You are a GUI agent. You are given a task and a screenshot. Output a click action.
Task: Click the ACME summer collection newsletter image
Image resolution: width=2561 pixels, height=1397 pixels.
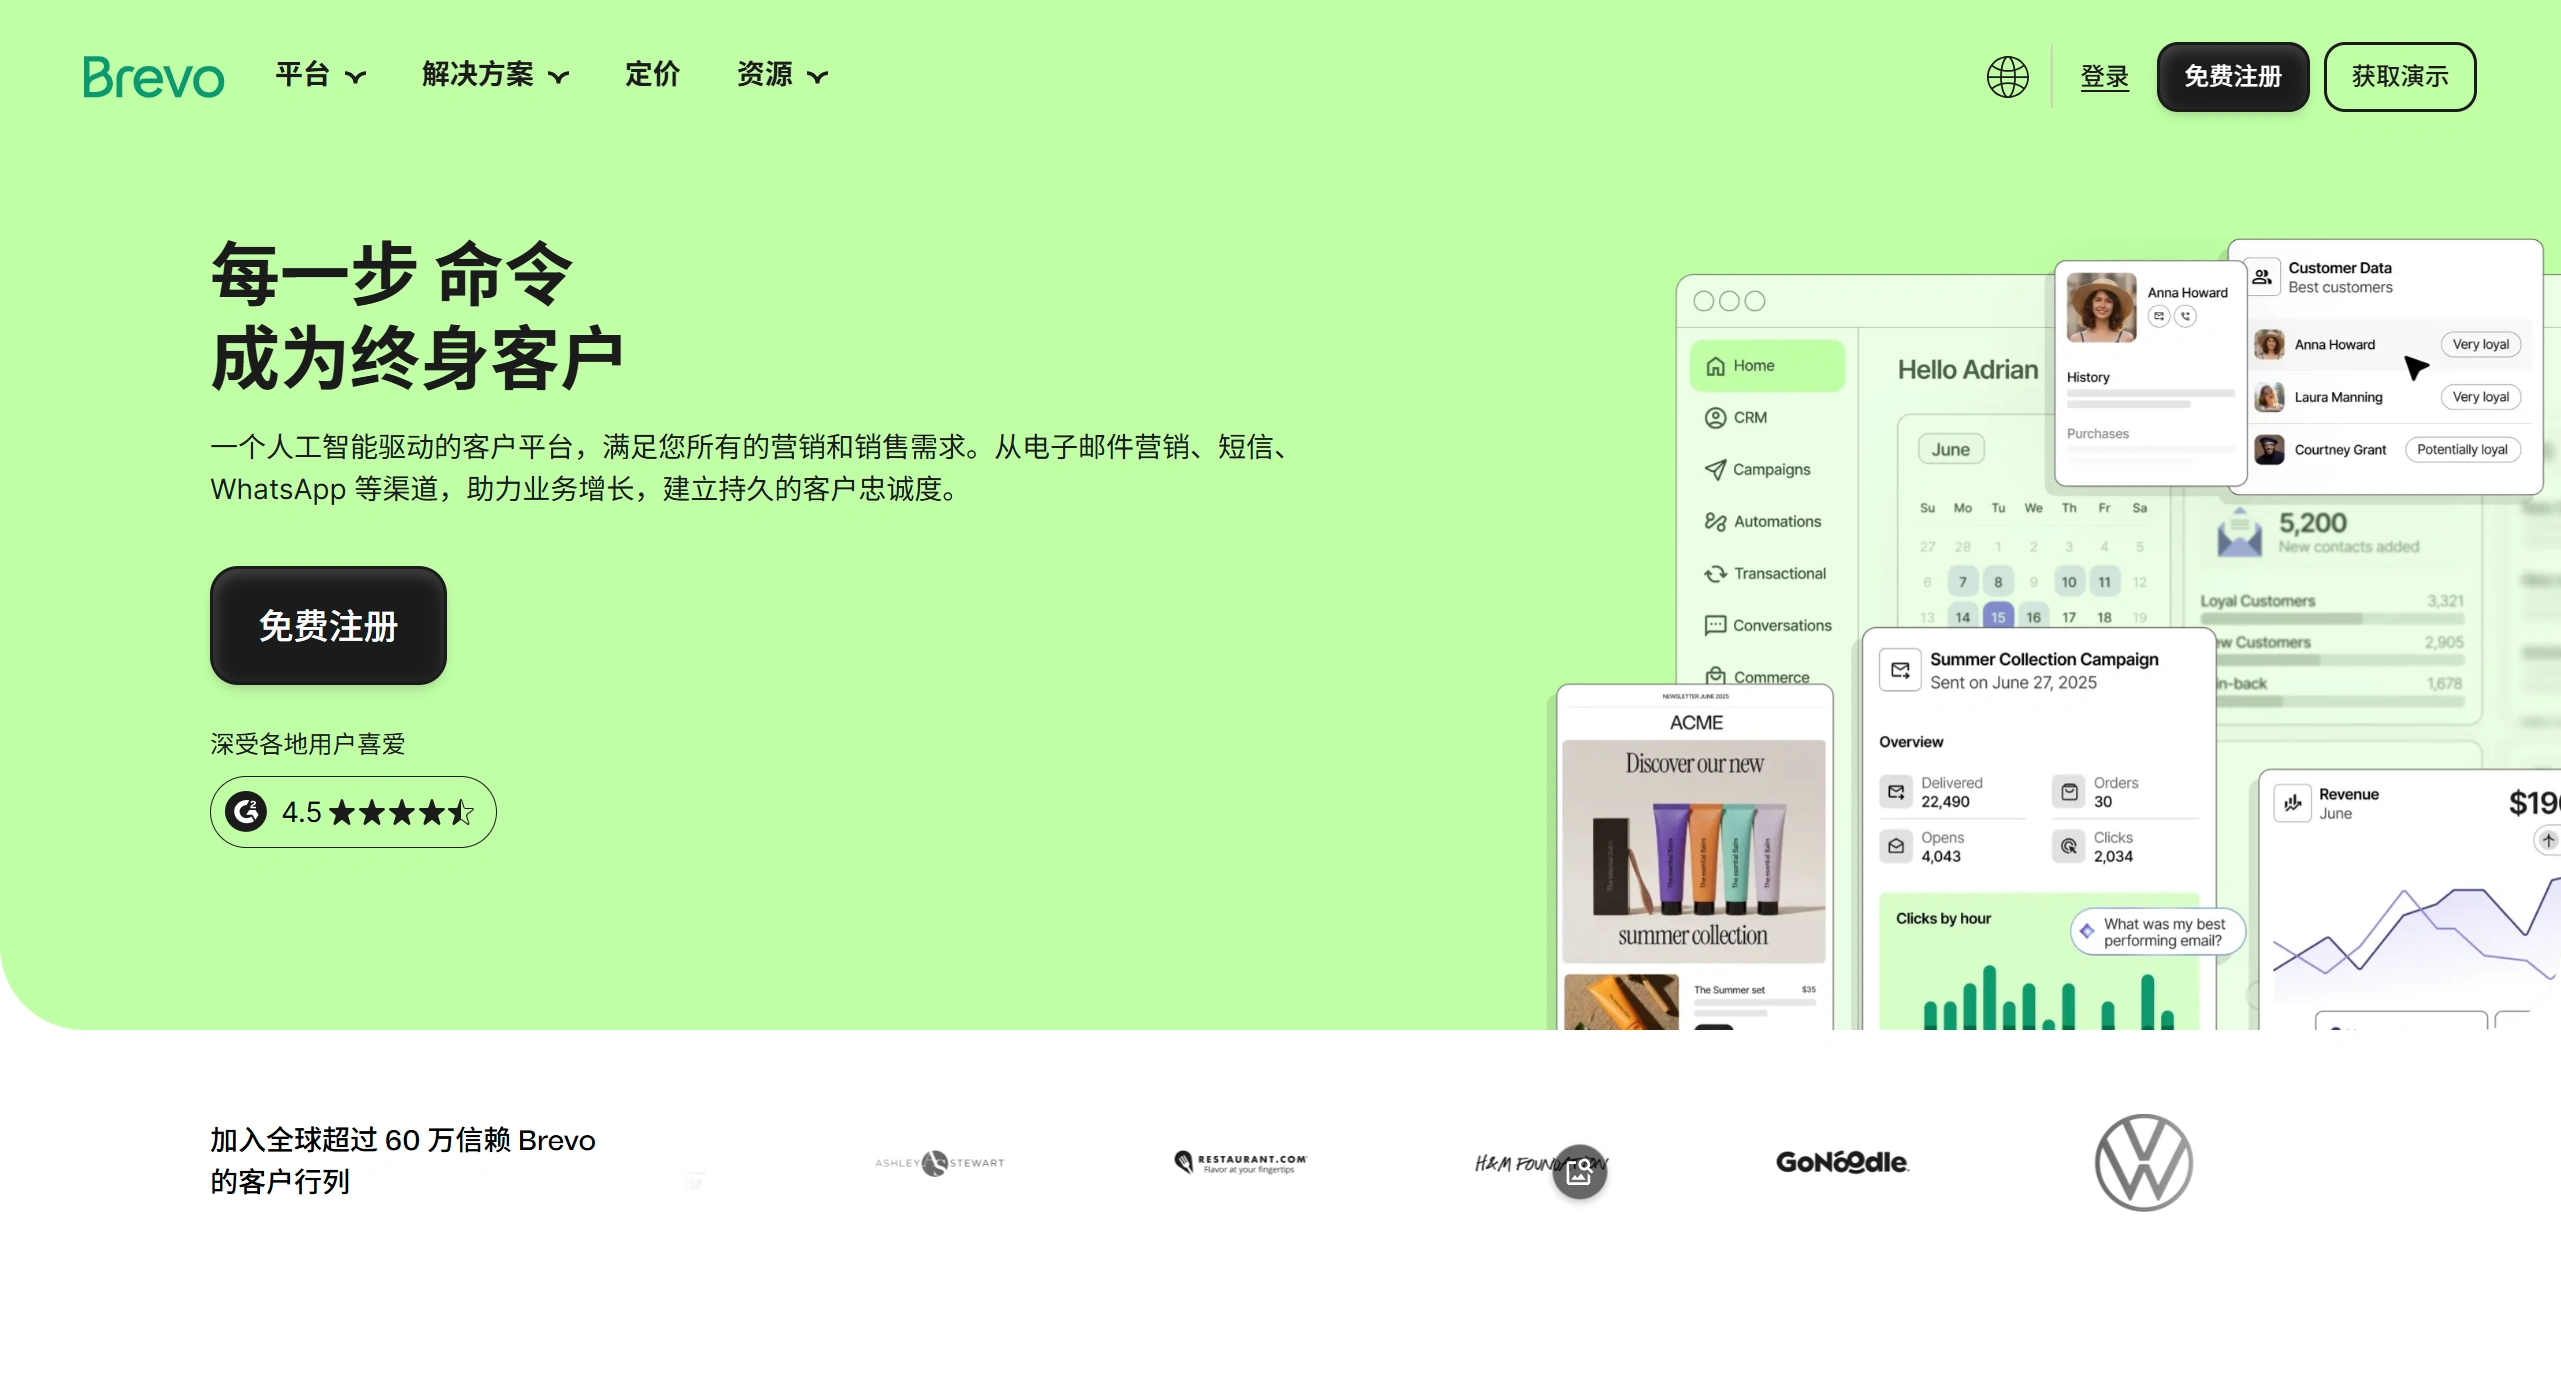1694,851
